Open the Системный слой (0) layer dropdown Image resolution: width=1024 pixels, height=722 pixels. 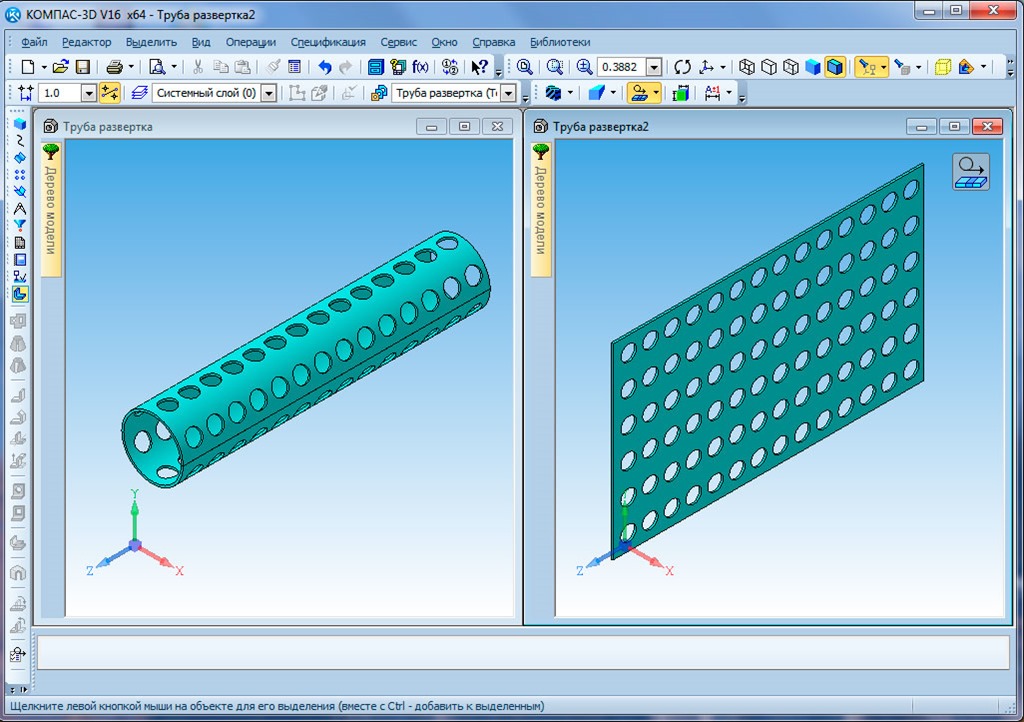(268, 93)
